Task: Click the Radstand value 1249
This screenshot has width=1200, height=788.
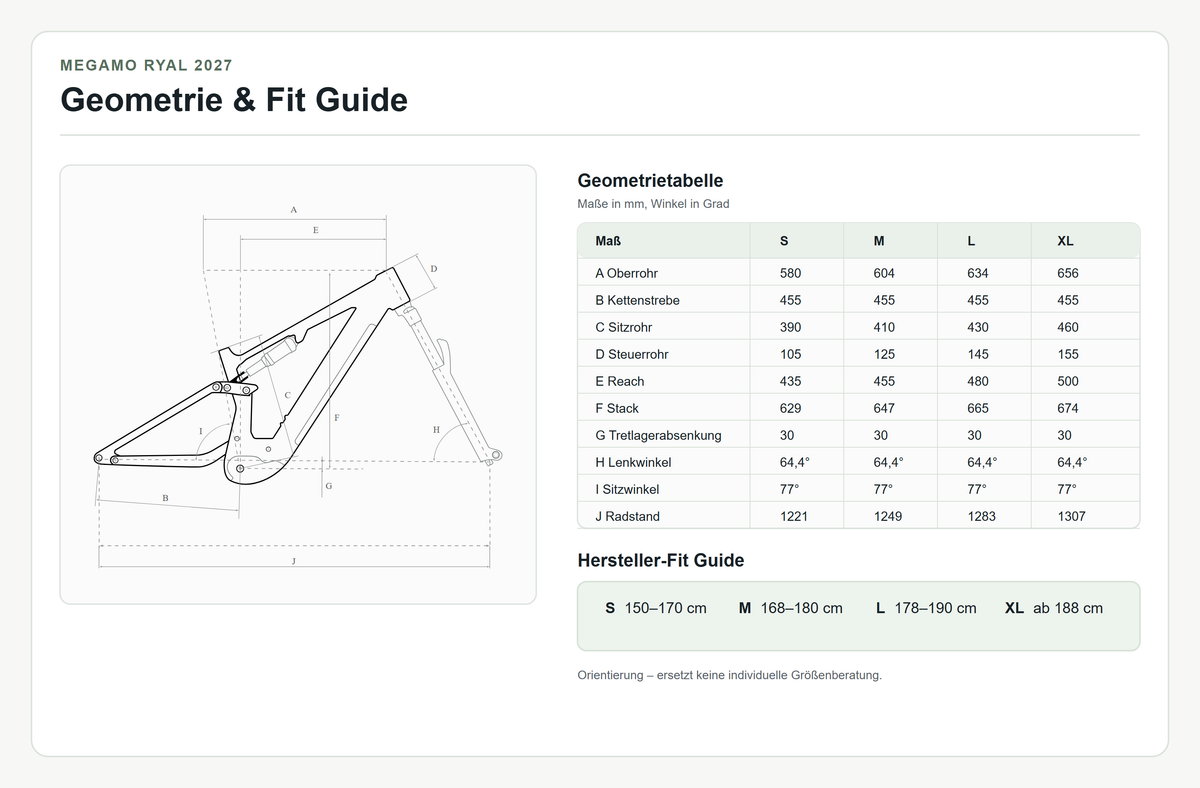Action: pyautogui.click(x=888, y=516)
